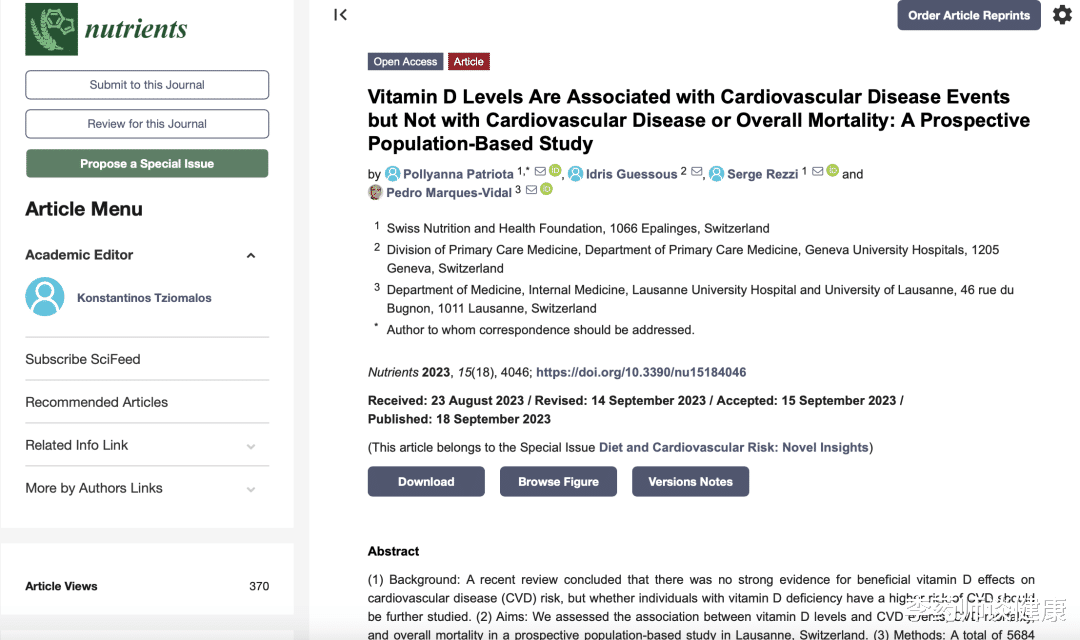Click Pedro Marques-Vidal's email envelope icon
Screen dimensions: 1080x640
click(x=531, y=190)
